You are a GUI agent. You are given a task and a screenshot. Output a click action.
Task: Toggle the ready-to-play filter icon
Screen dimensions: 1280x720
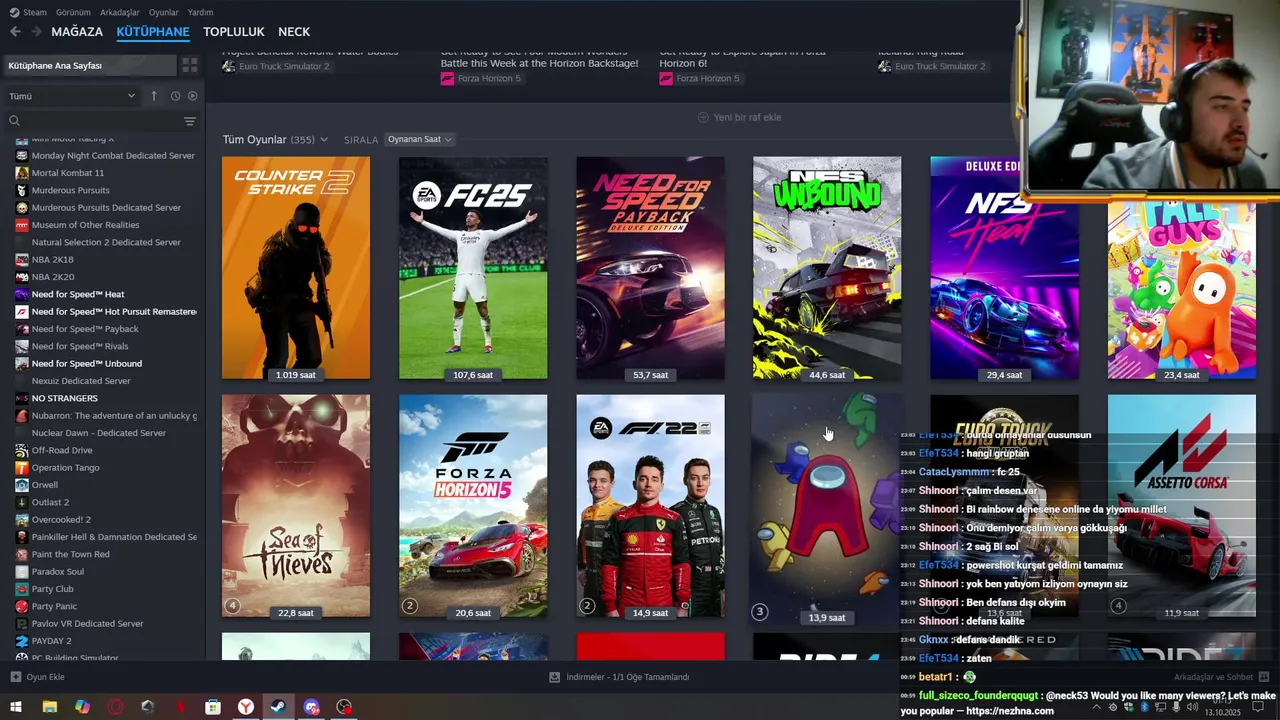[x=193, y=96]
